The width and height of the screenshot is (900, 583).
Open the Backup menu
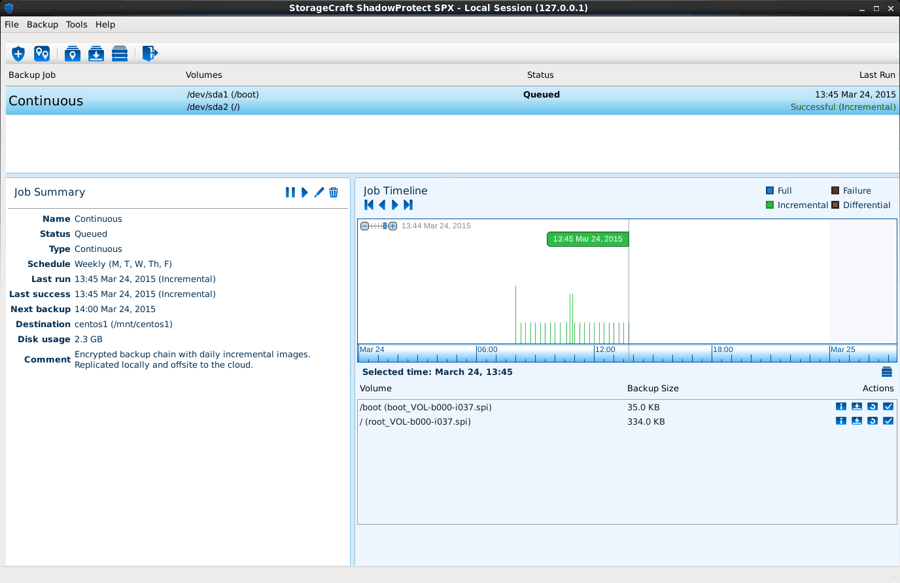[42, 24]
